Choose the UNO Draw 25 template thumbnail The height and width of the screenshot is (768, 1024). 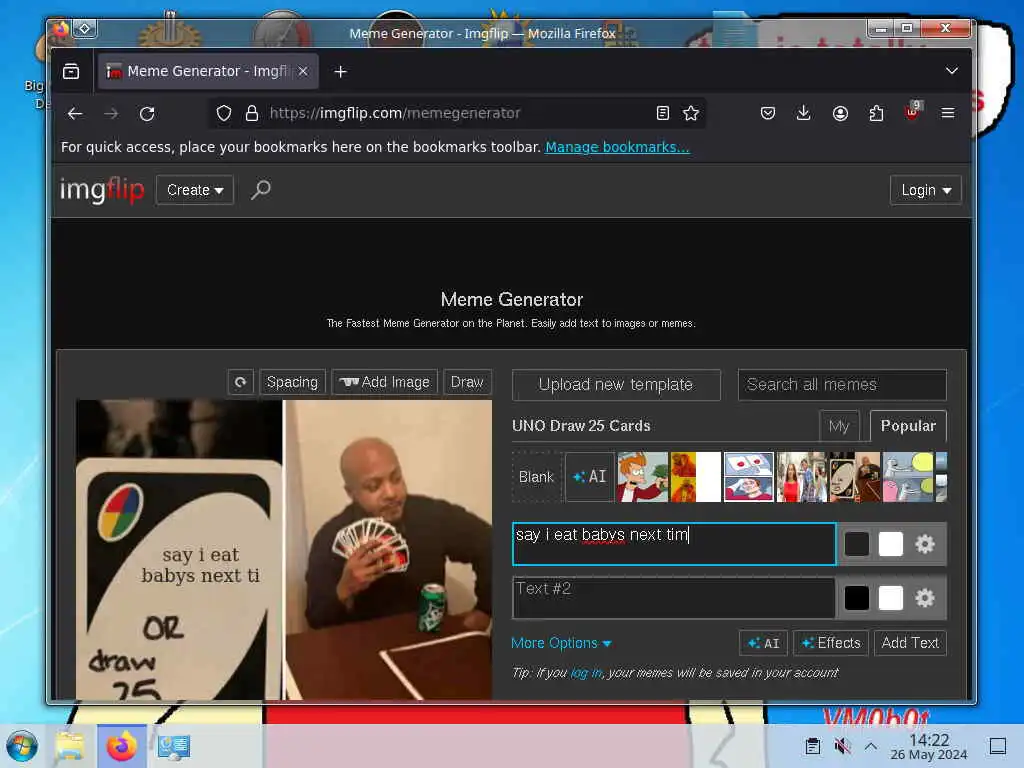(855, 477)
